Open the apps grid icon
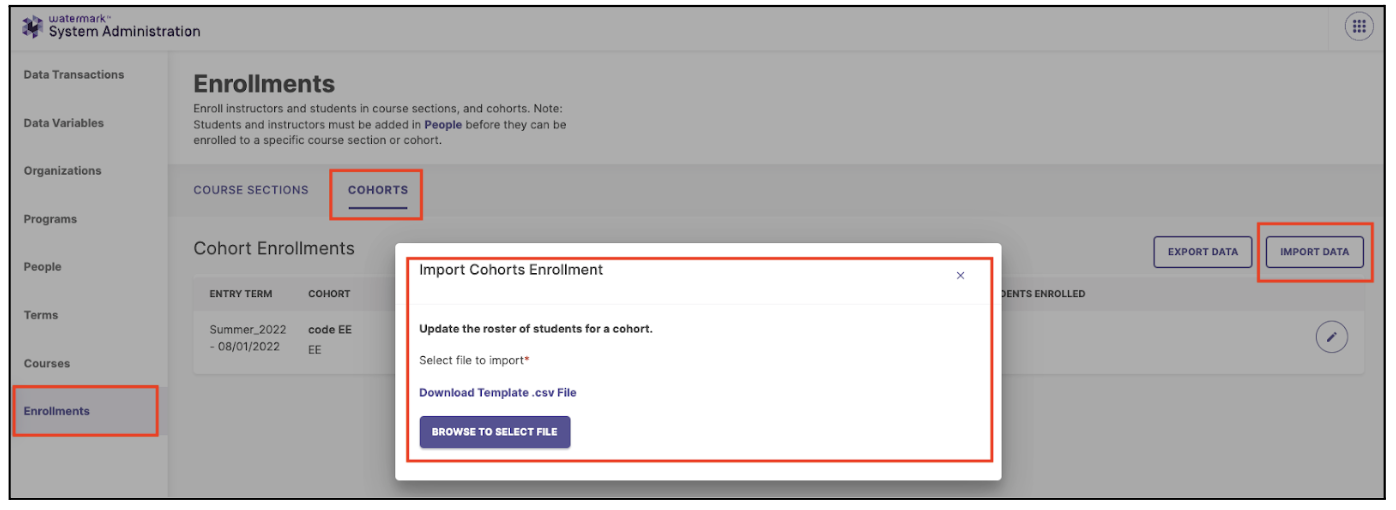The width and height of the screenshot is (1396, 510). pos(1359,28)
